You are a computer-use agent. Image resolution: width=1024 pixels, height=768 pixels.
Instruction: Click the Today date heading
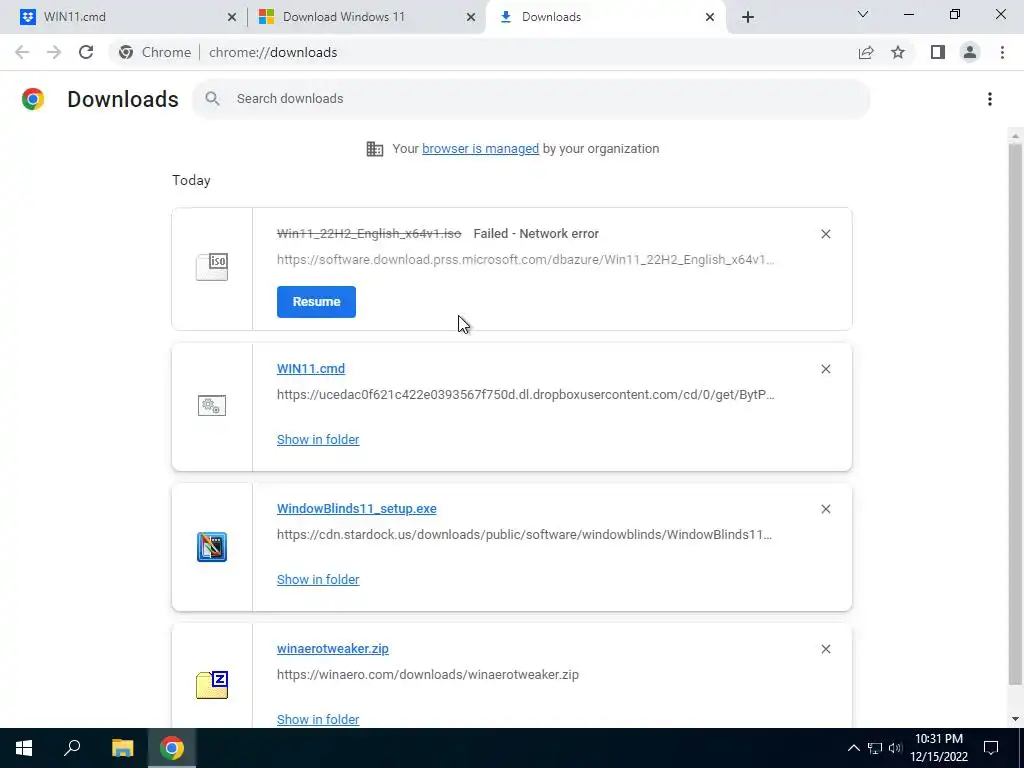point(191,180)
